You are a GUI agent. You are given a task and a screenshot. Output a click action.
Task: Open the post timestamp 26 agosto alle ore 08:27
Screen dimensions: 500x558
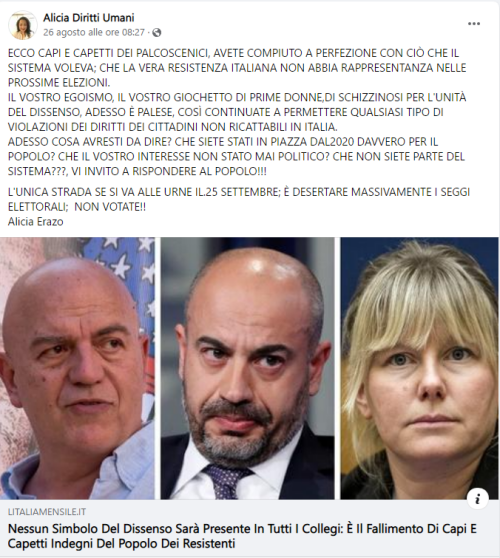(94, 32)
